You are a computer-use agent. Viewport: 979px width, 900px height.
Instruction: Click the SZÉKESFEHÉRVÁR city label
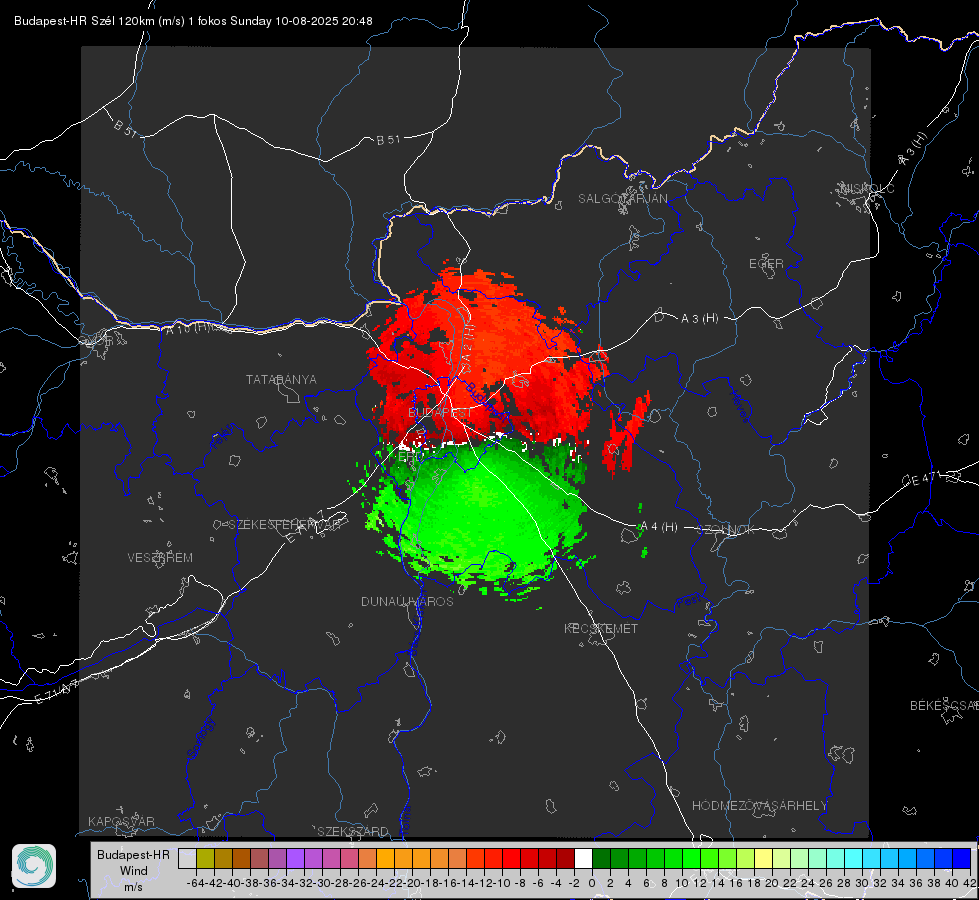click(x=285, y=525)
